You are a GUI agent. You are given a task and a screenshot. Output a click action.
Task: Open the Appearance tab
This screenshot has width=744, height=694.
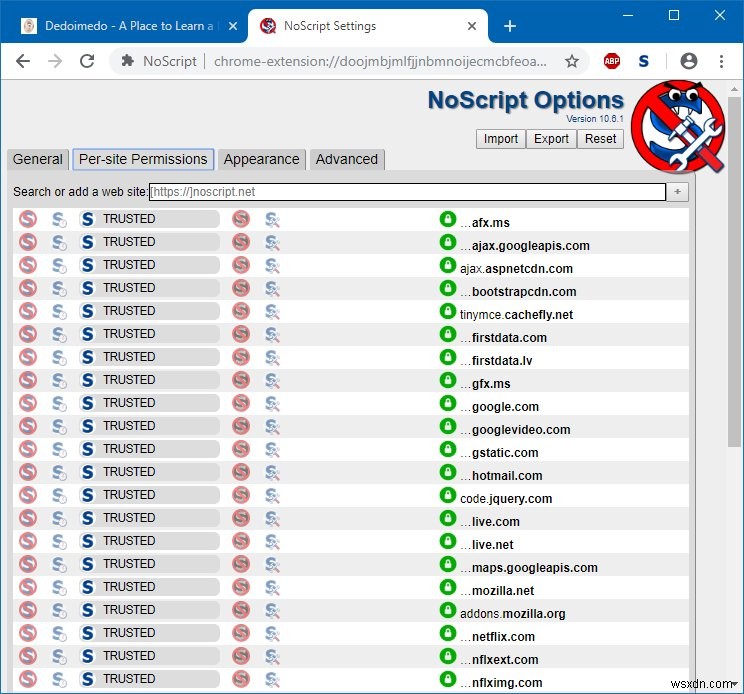[x=261, y=159]
